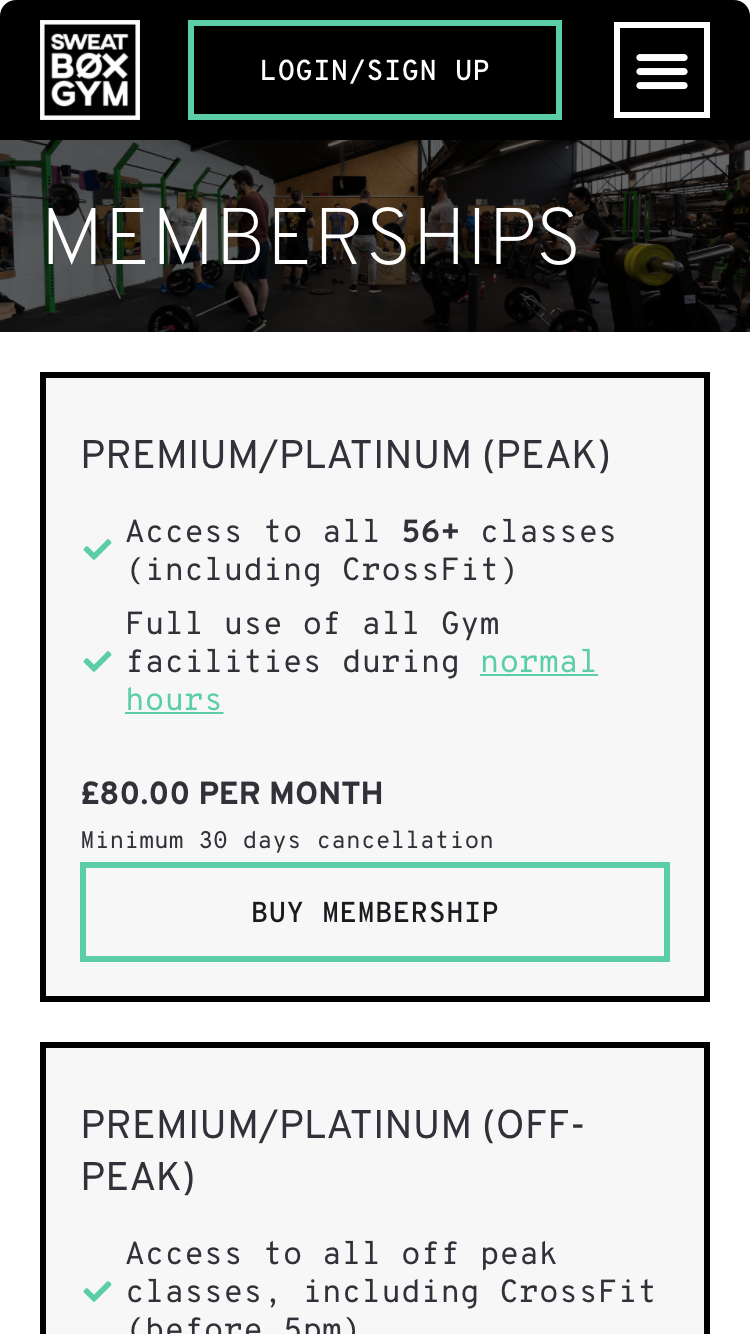The image size is (750, 1334).
Task: Click the bold 56+ text
Action: [430, 532]
